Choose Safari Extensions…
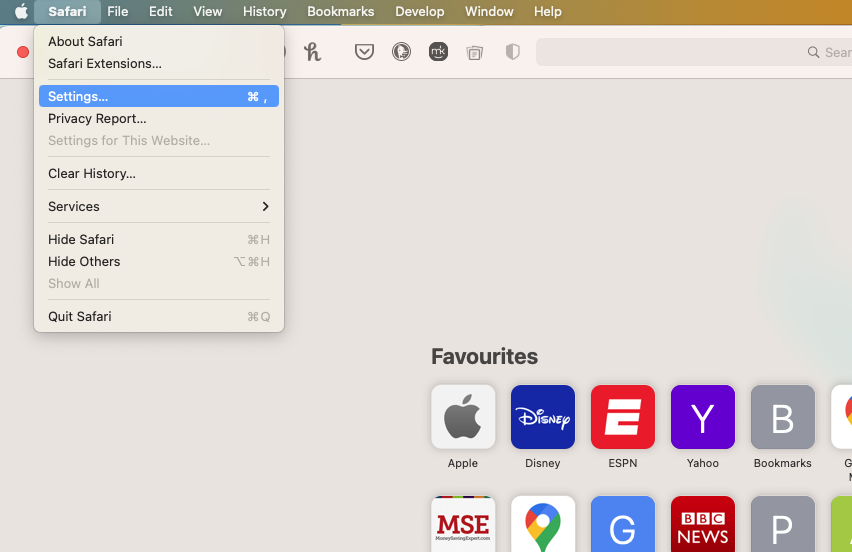This screenshot has width=852, height=552. [159, 64]
